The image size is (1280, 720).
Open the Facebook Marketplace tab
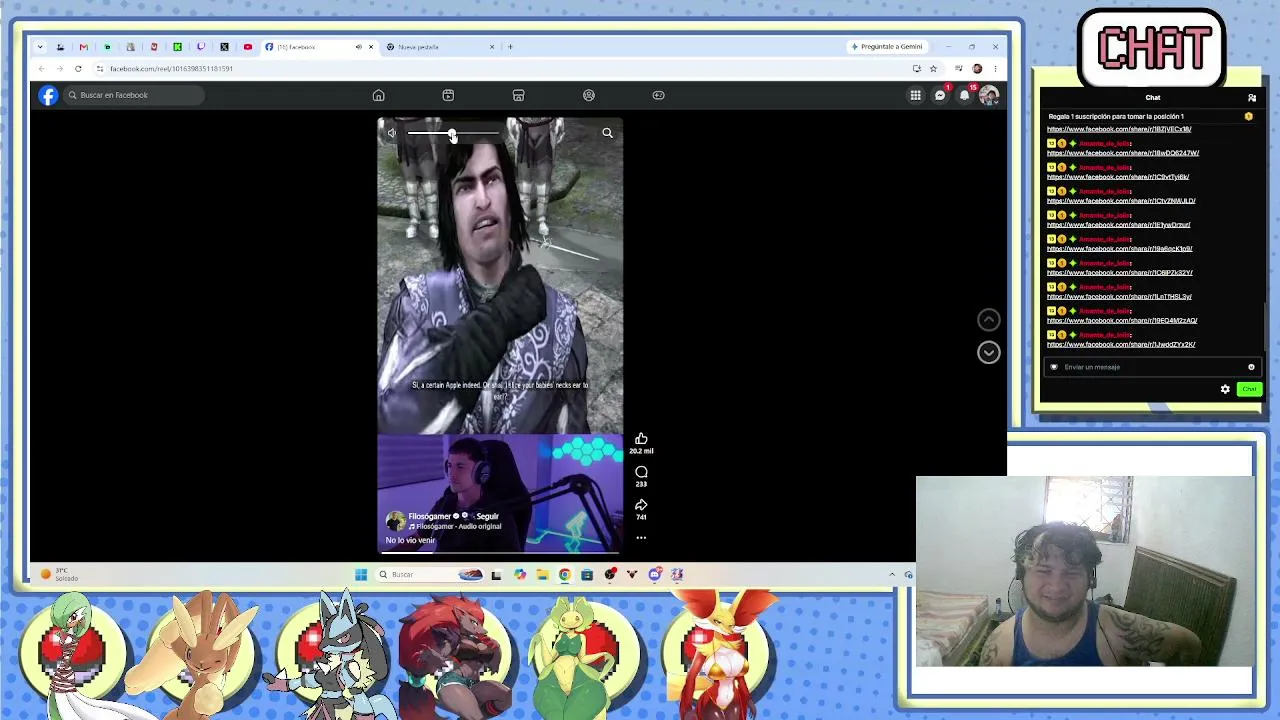pyautogui.click(x=518, y=95)
